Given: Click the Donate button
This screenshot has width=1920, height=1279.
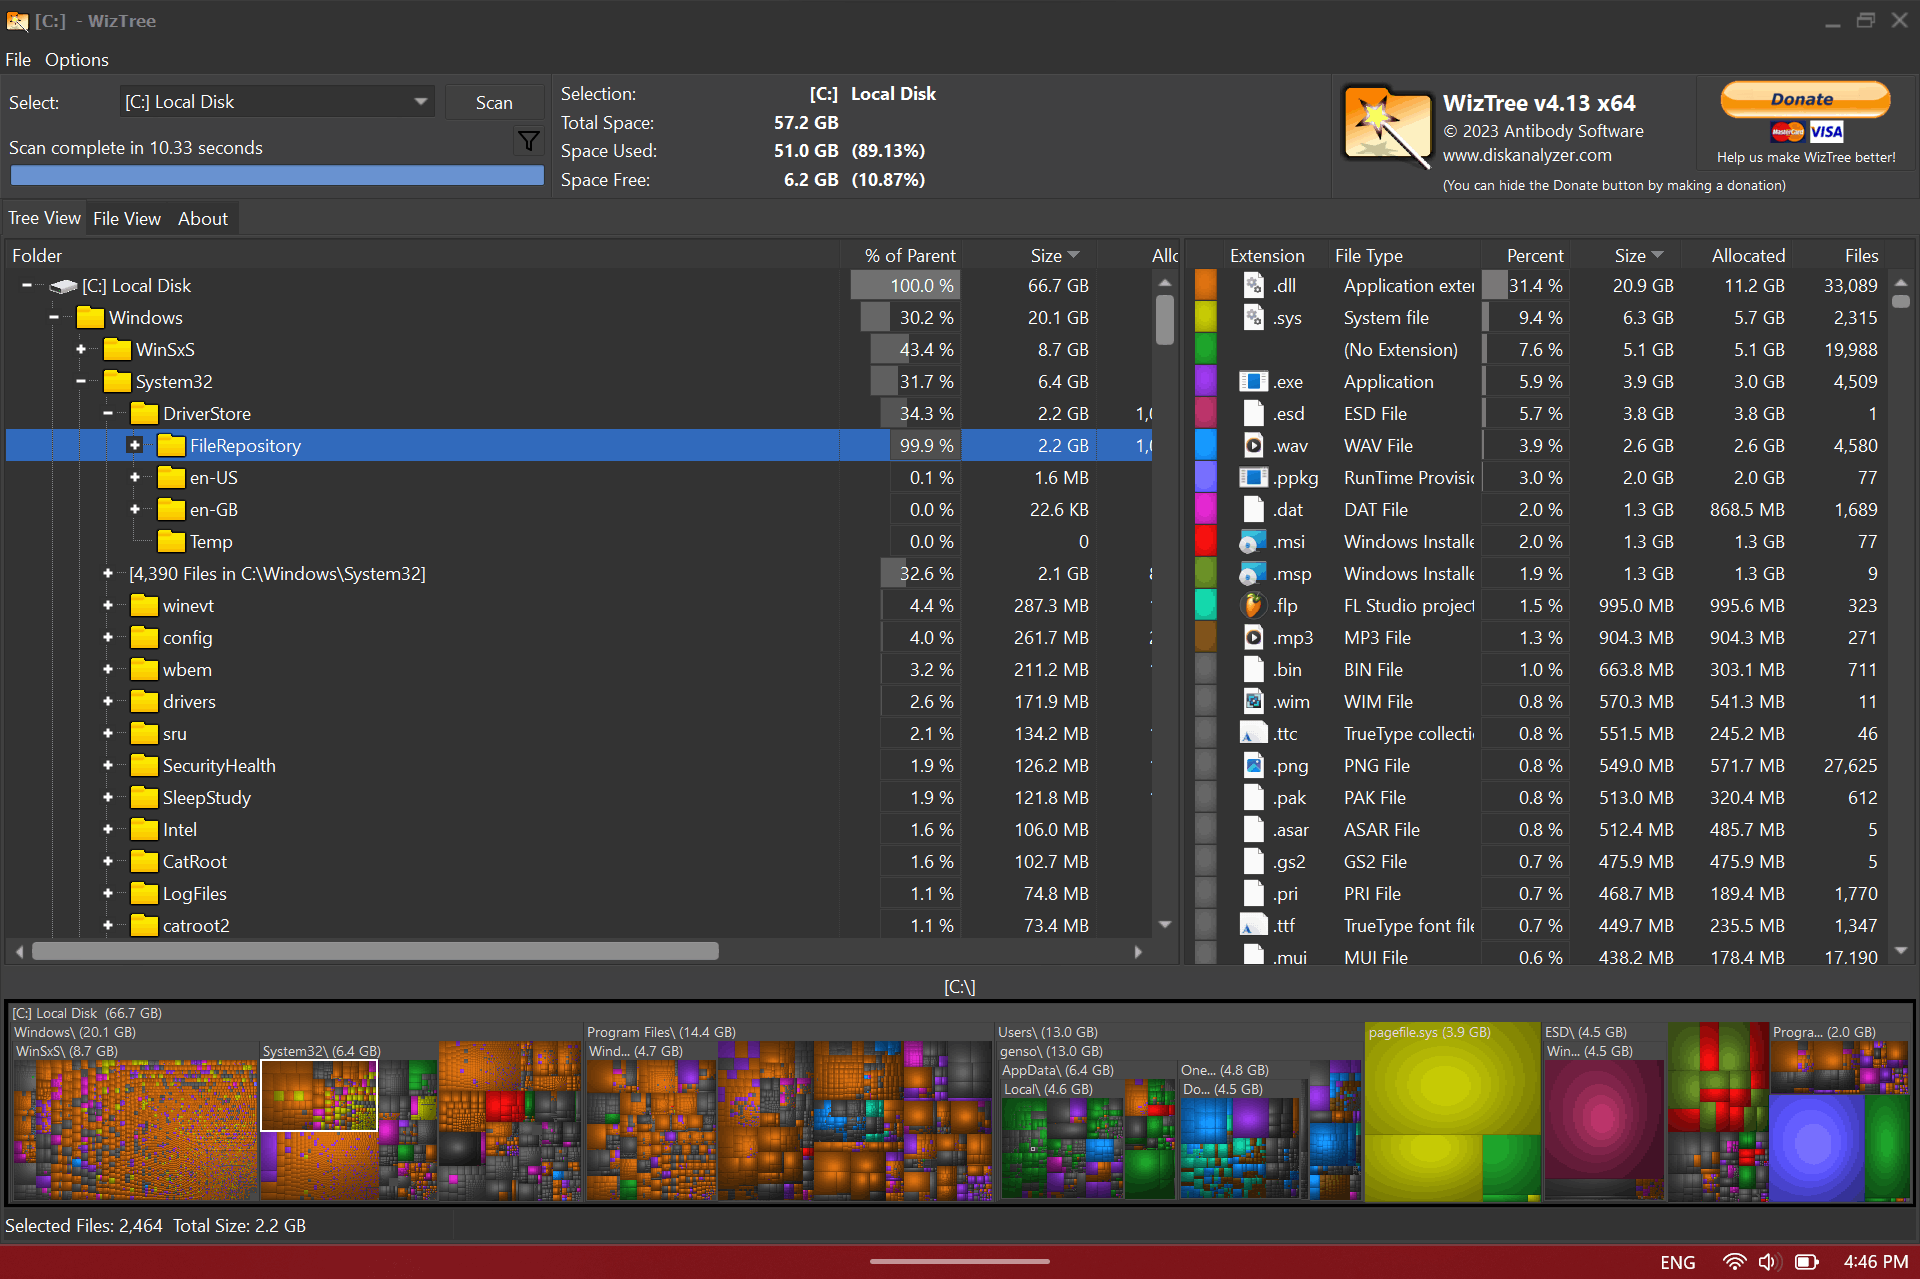Looking at the screenshot, I should [1805, 100].
